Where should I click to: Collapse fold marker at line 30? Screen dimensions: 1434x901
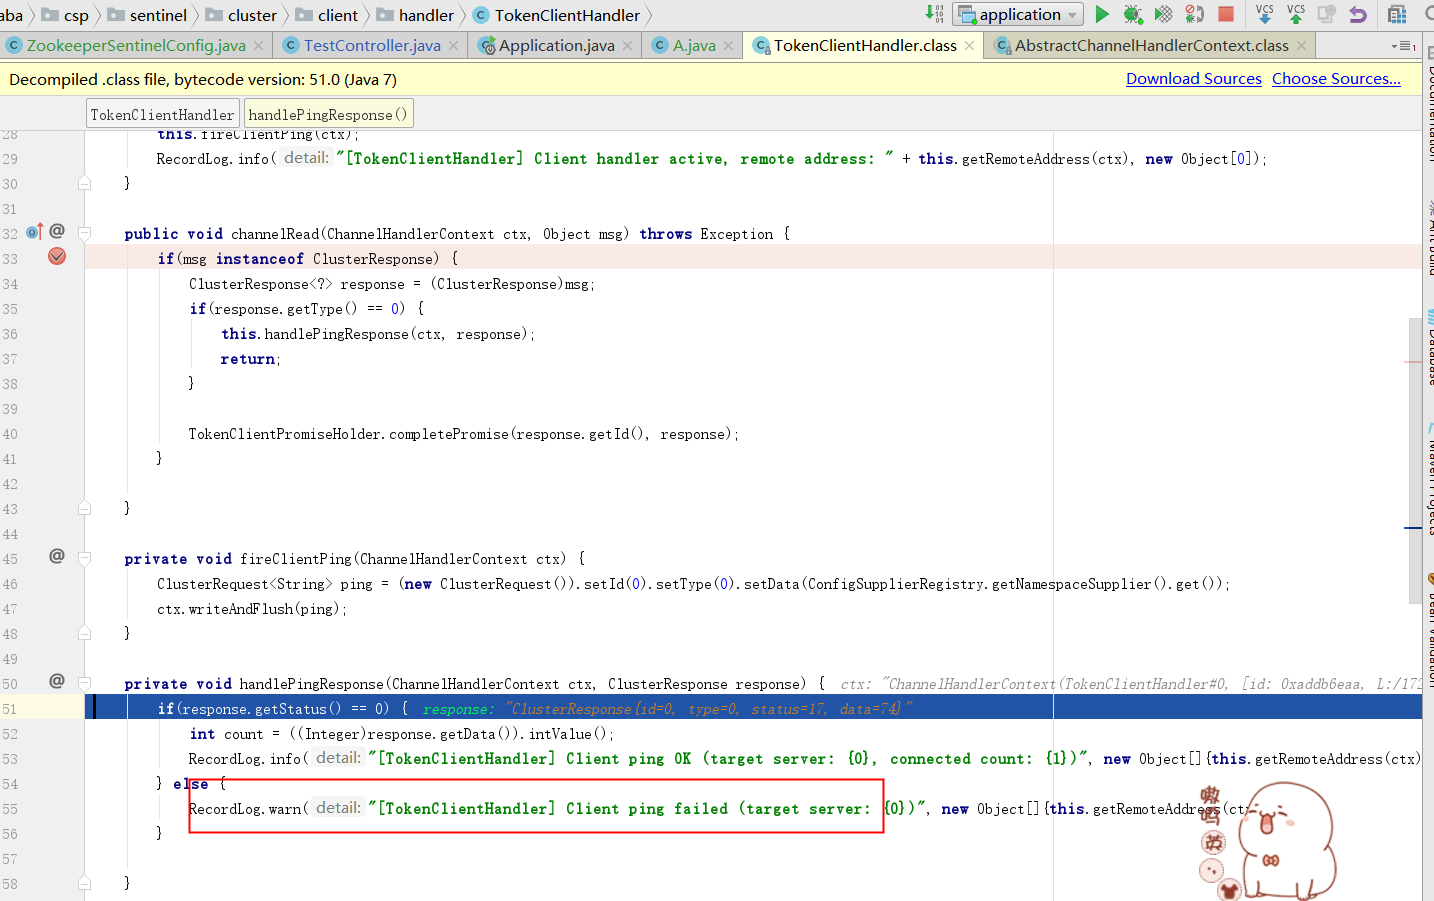84,183
